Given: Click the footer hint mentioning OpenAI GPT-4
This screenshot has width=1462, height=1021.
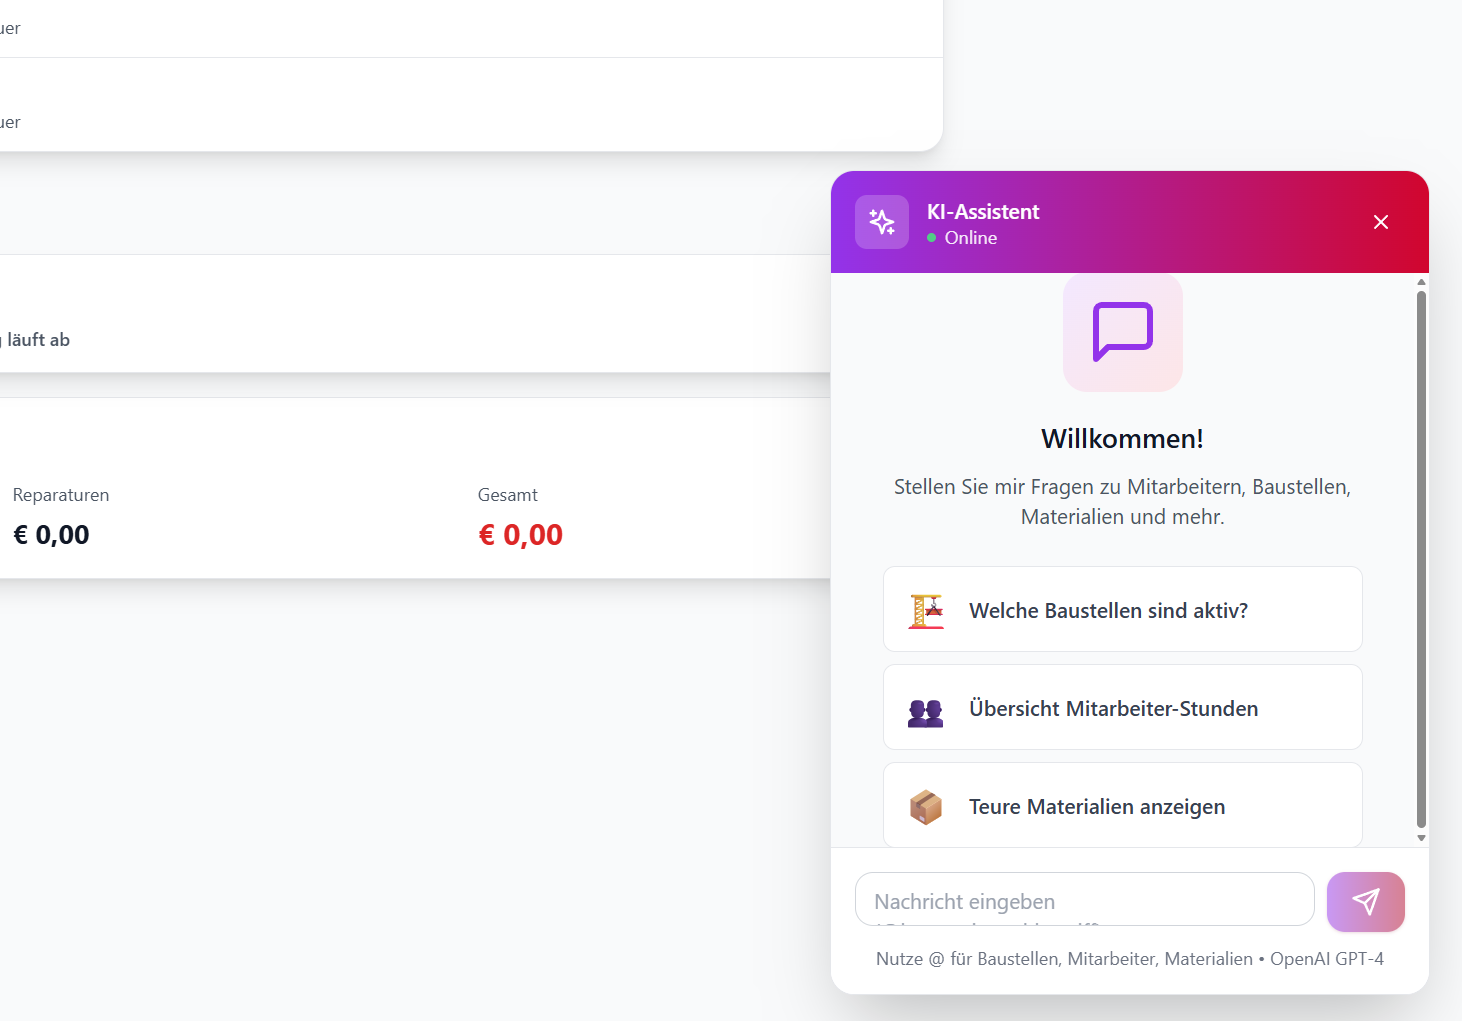Looking at the screenshot, I should [1129, 959].
